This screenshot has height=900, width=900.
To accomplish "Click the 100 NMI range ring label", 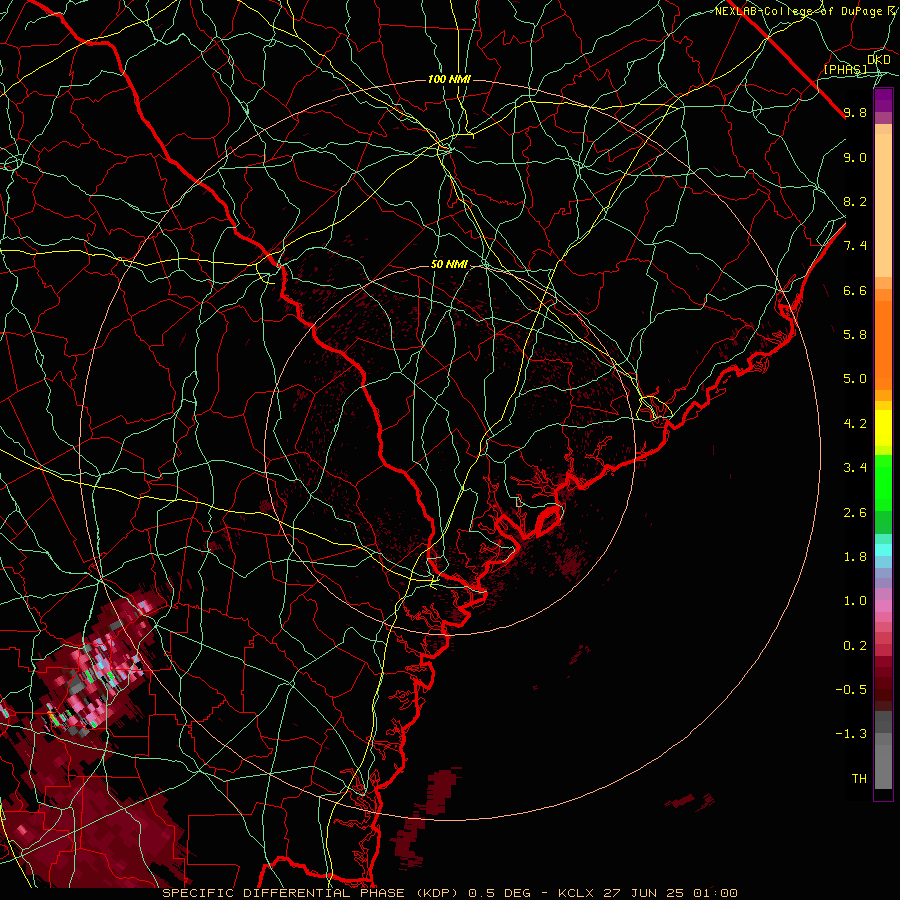I will click(x=449, y=79).
